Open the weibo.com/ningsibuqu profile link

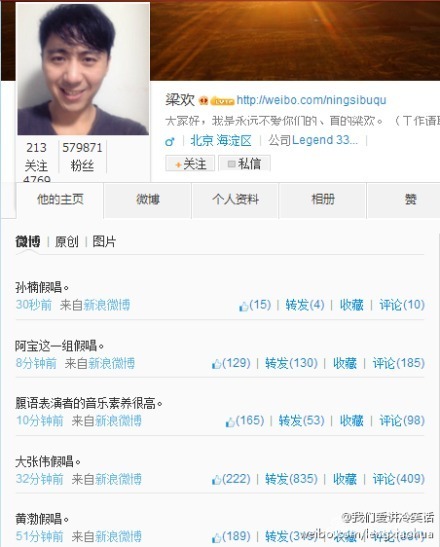pos(311,100)
